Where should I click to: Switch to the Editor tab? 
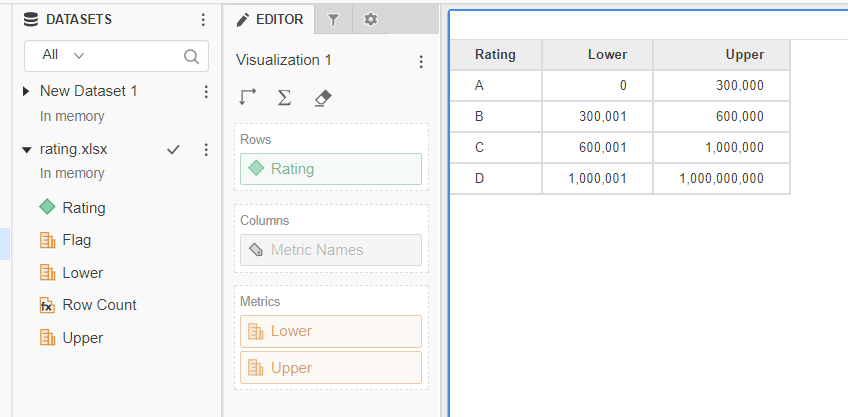coord(269,19)
